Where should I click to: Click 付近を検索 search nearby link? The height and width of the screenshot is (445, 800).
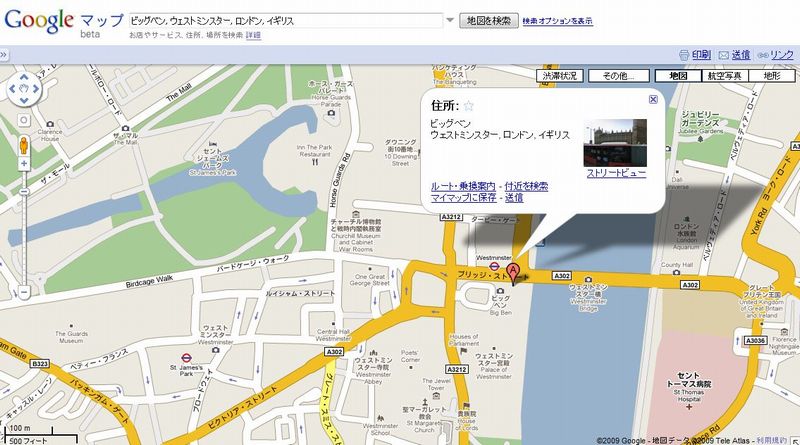coord(526,186)
